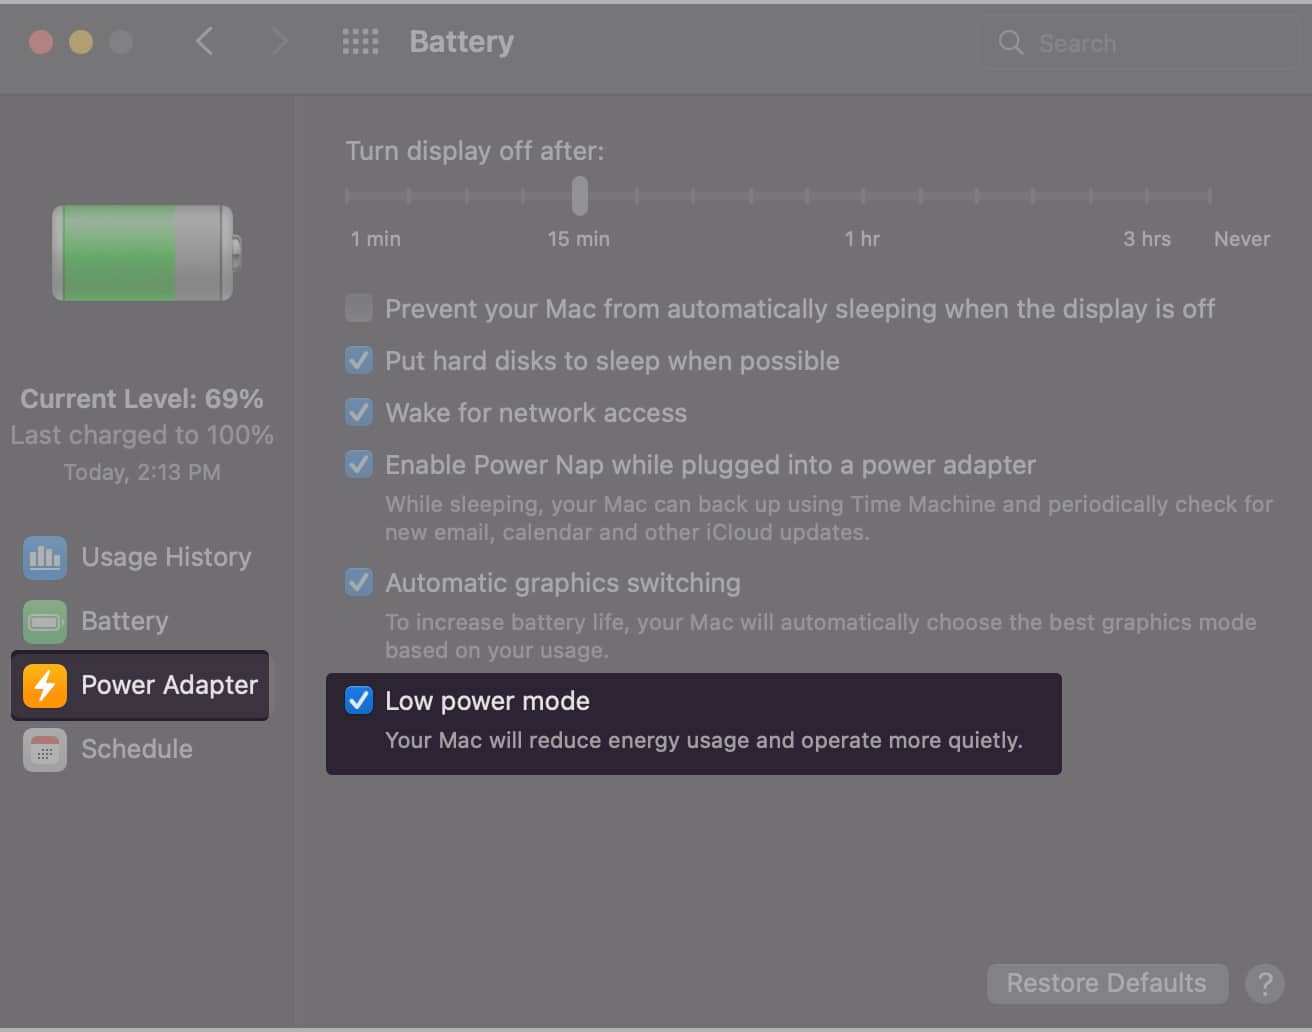The image size is (1312, 1032).
Task: Uncheck Automatic graphics switching
Action: (x=358, y=582)
